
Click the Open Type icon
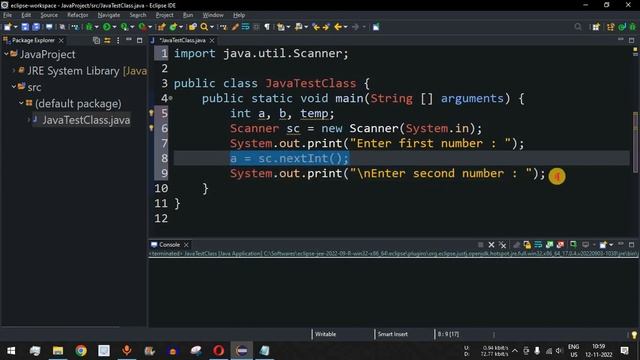click(x=193, y=27)
